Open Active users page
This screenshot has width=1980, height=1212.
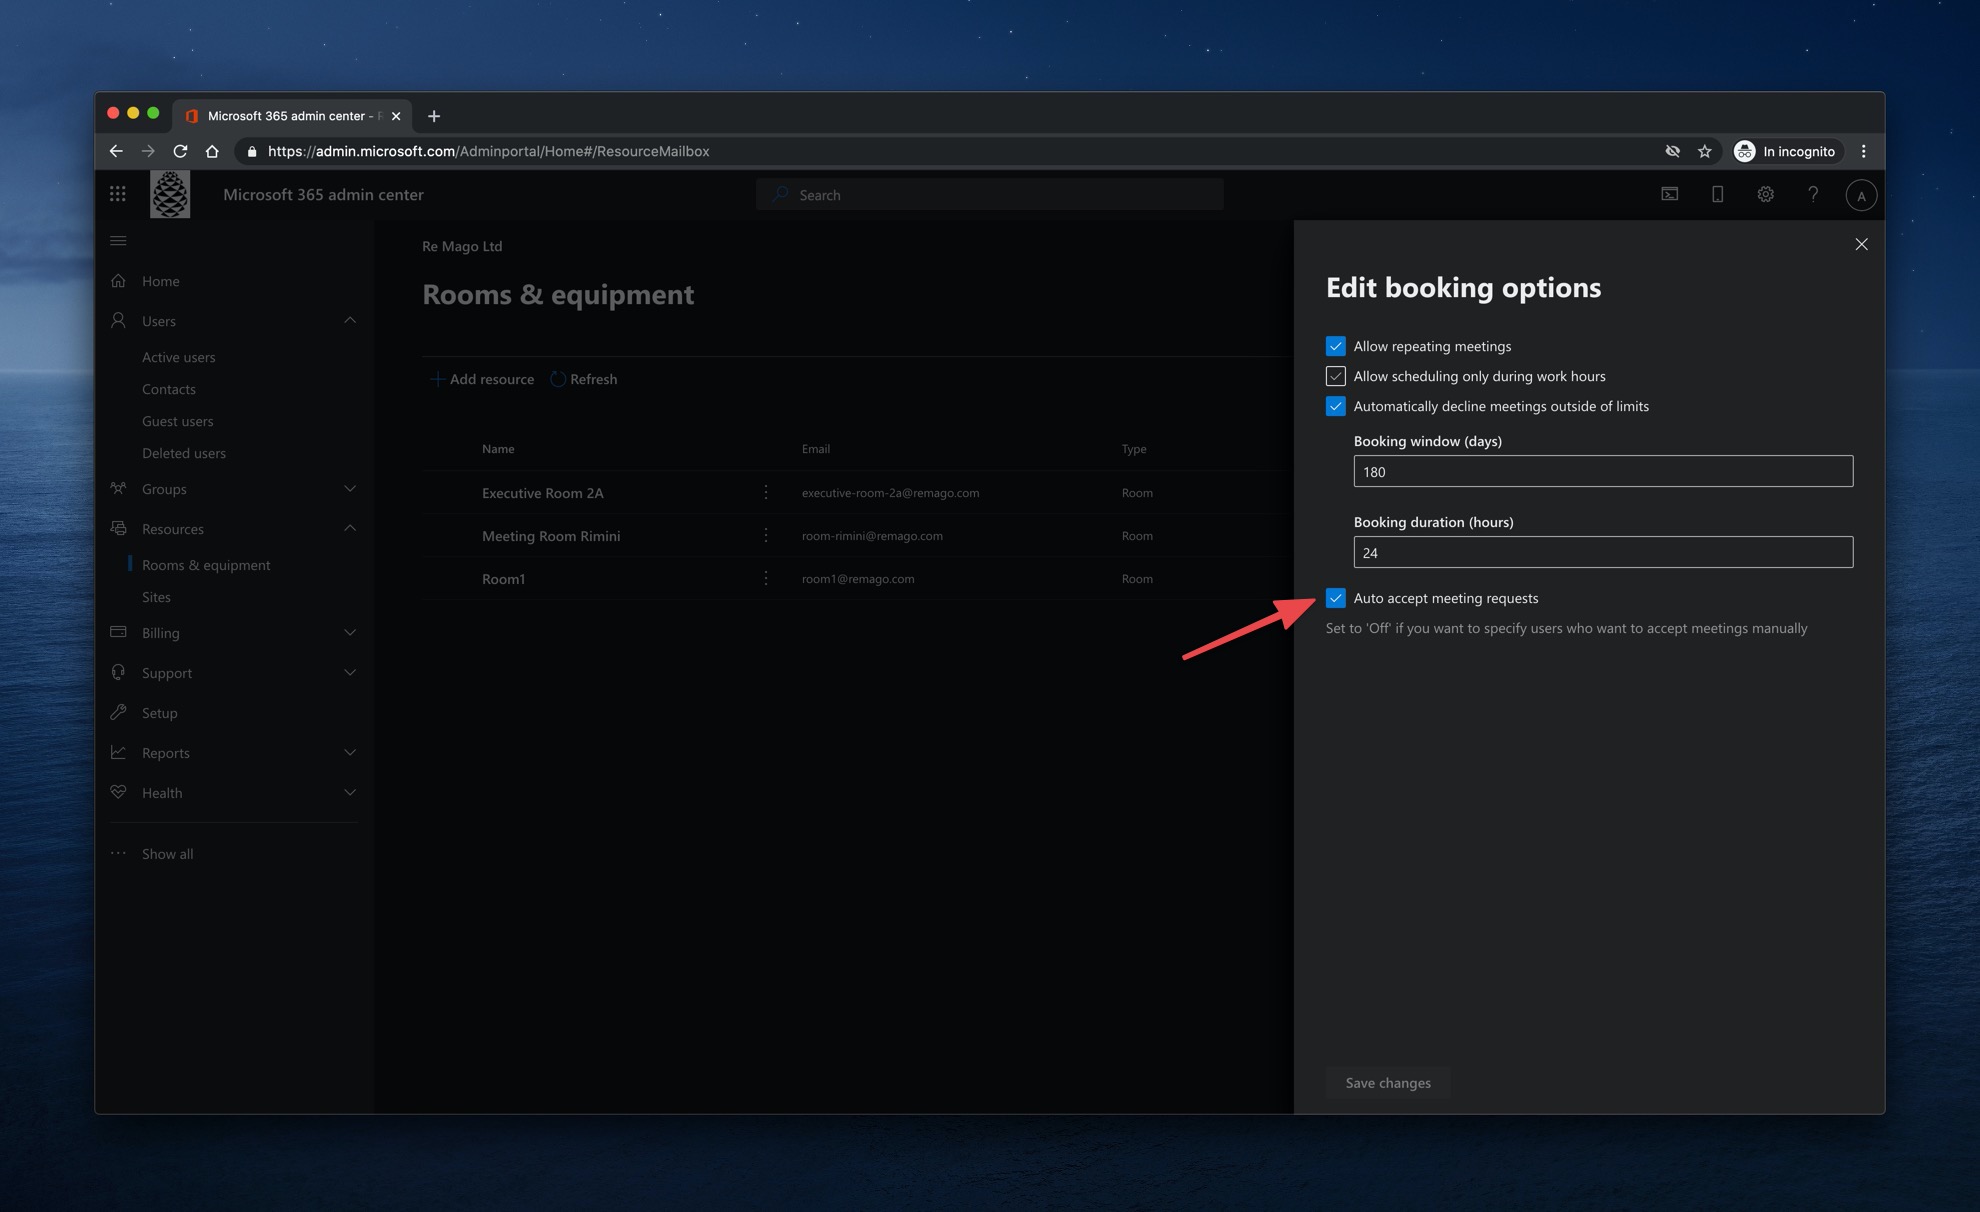[178, 357]
